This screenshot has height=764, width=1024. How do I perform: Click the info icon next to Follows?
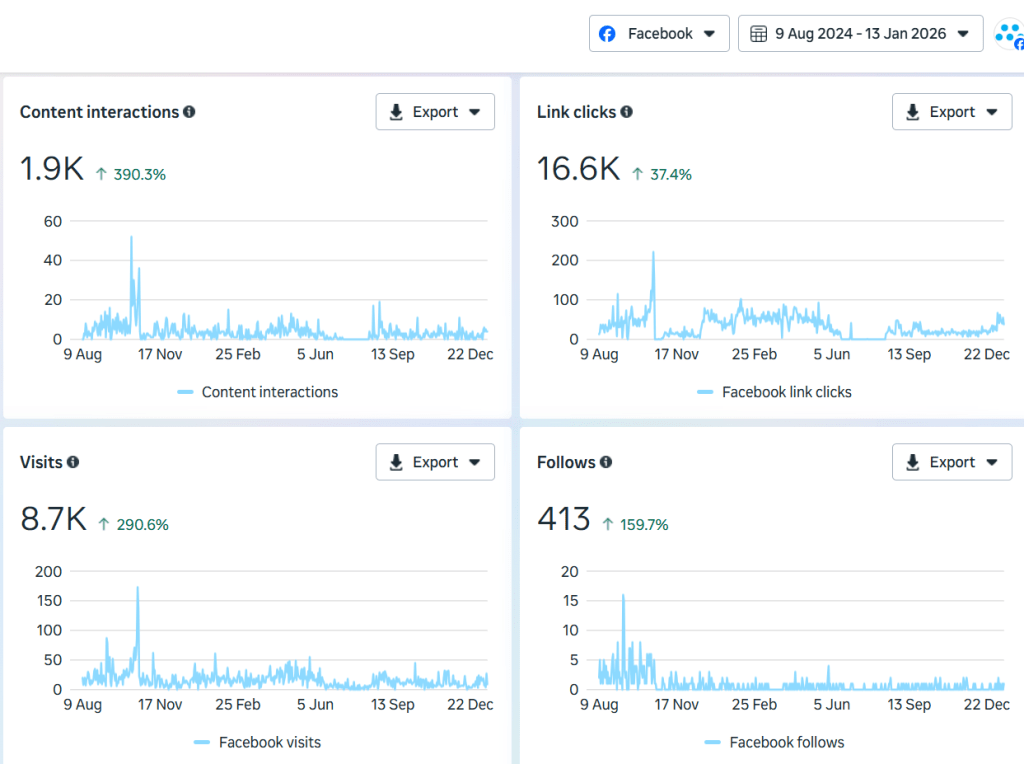pos(606,462)
